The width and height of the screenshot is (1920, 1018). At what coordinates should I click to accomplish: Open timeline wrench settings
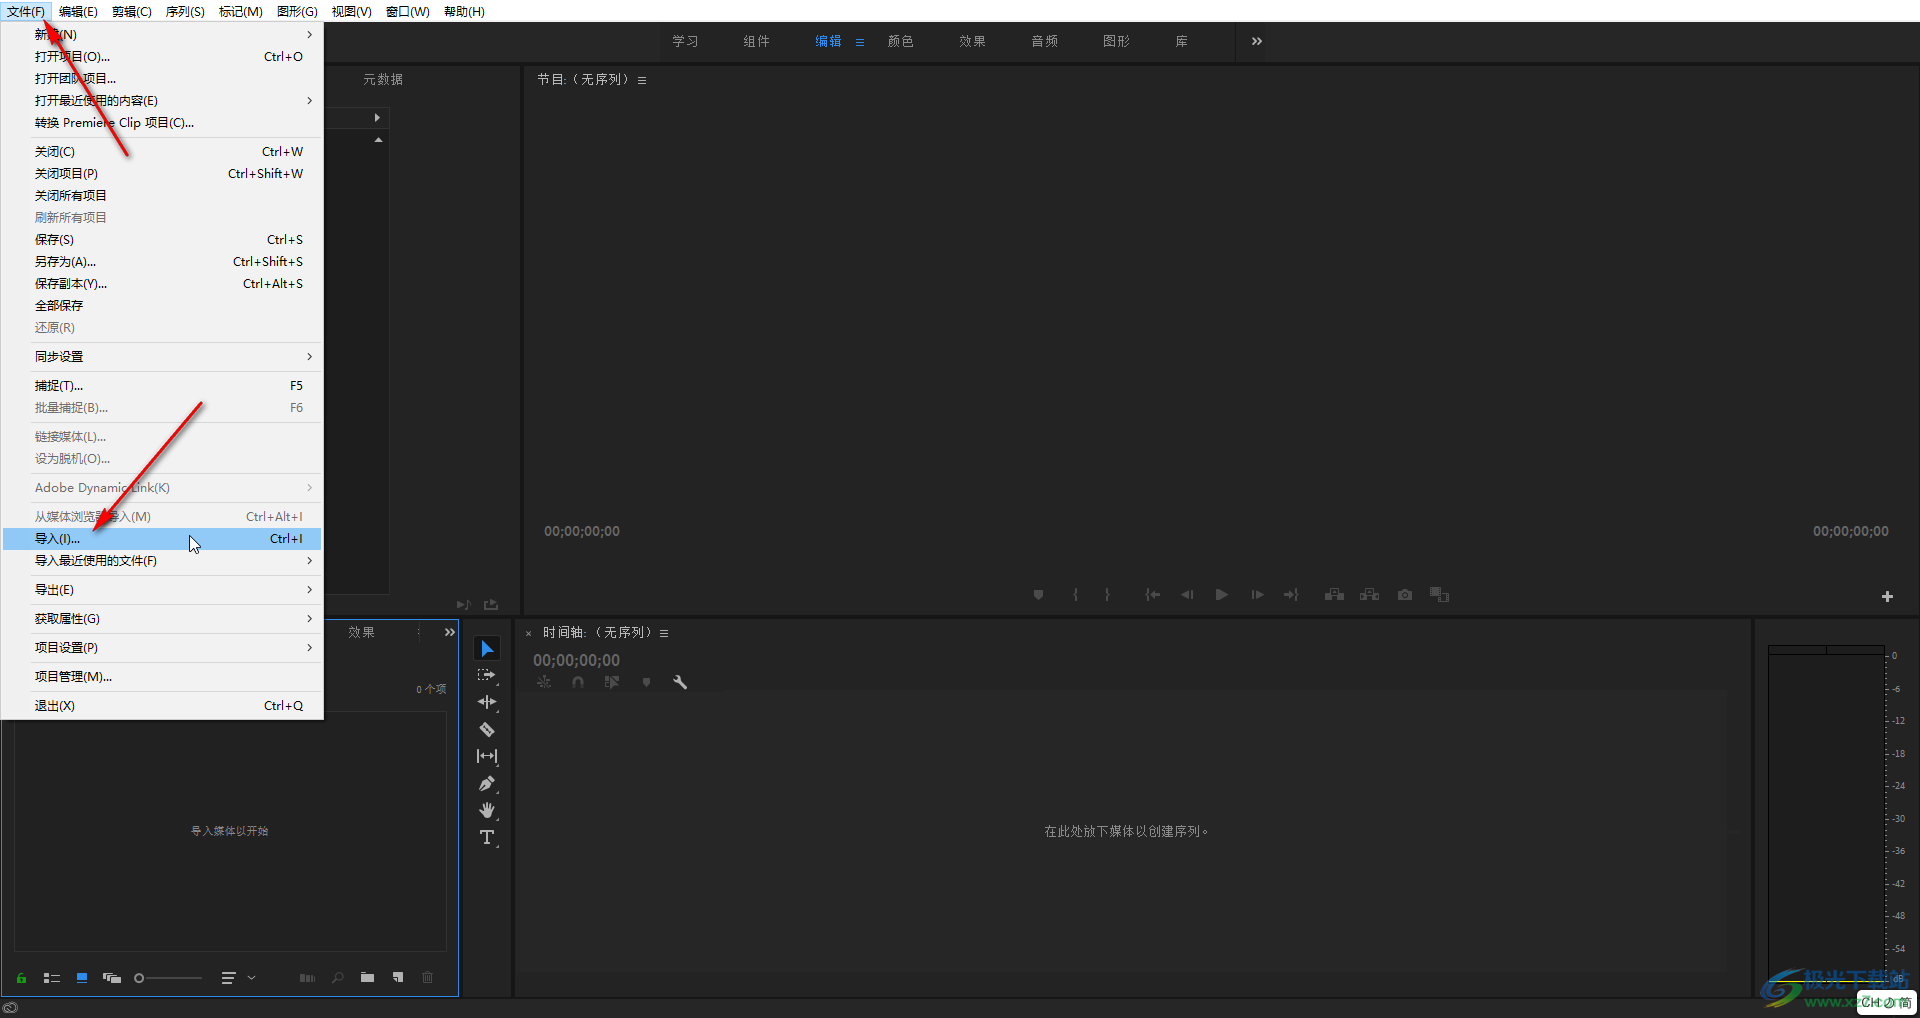[680, 683]
